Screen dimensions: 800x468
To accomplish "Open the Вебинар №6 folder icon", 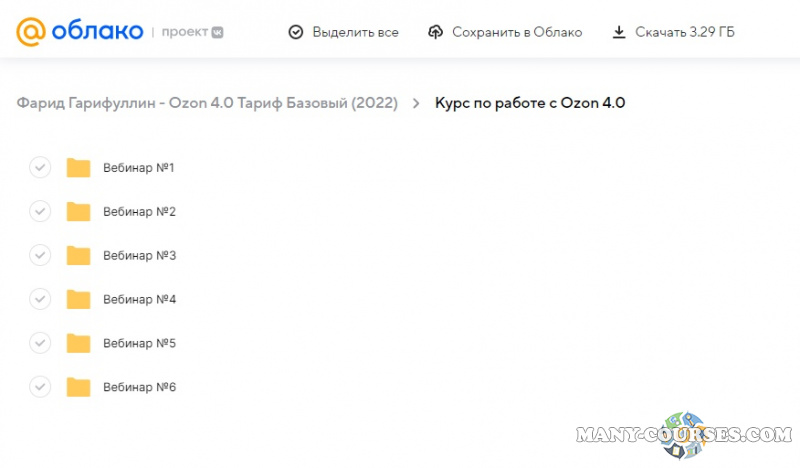I will pyautogui.click(x=78, y=387).
